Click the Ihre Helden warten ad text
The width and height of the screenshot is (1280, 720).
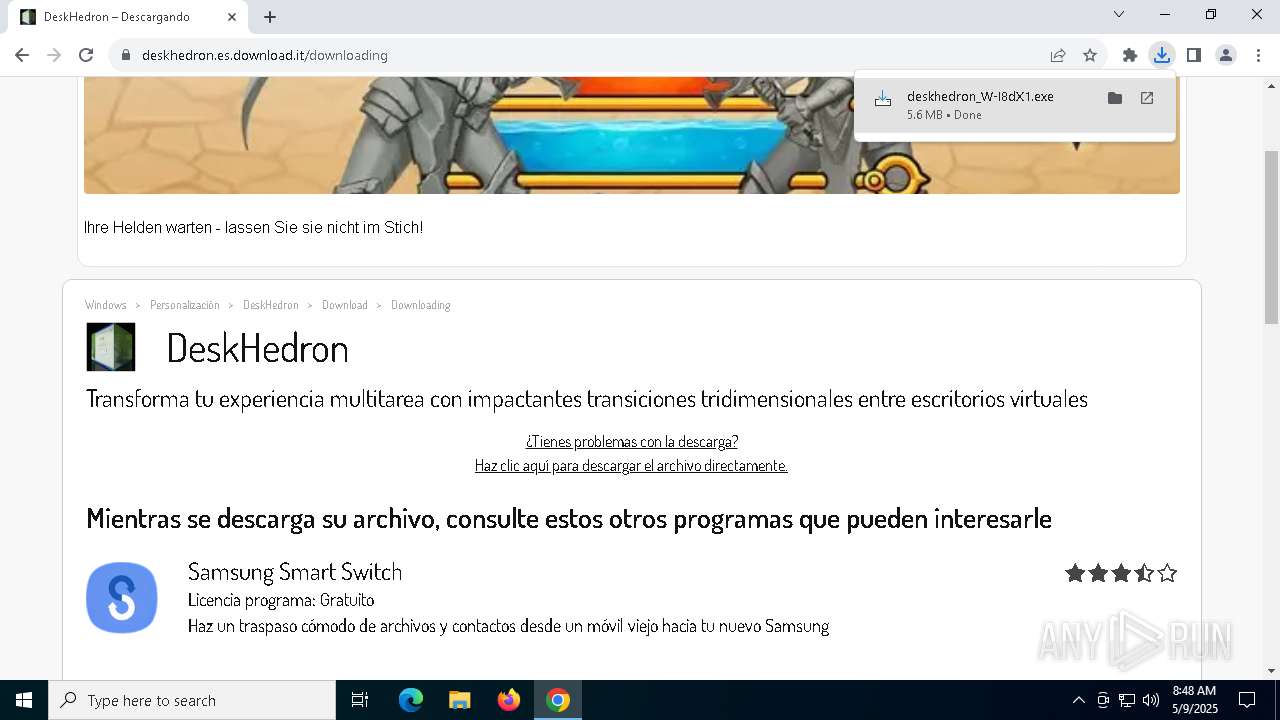click(x=254, y=228)
